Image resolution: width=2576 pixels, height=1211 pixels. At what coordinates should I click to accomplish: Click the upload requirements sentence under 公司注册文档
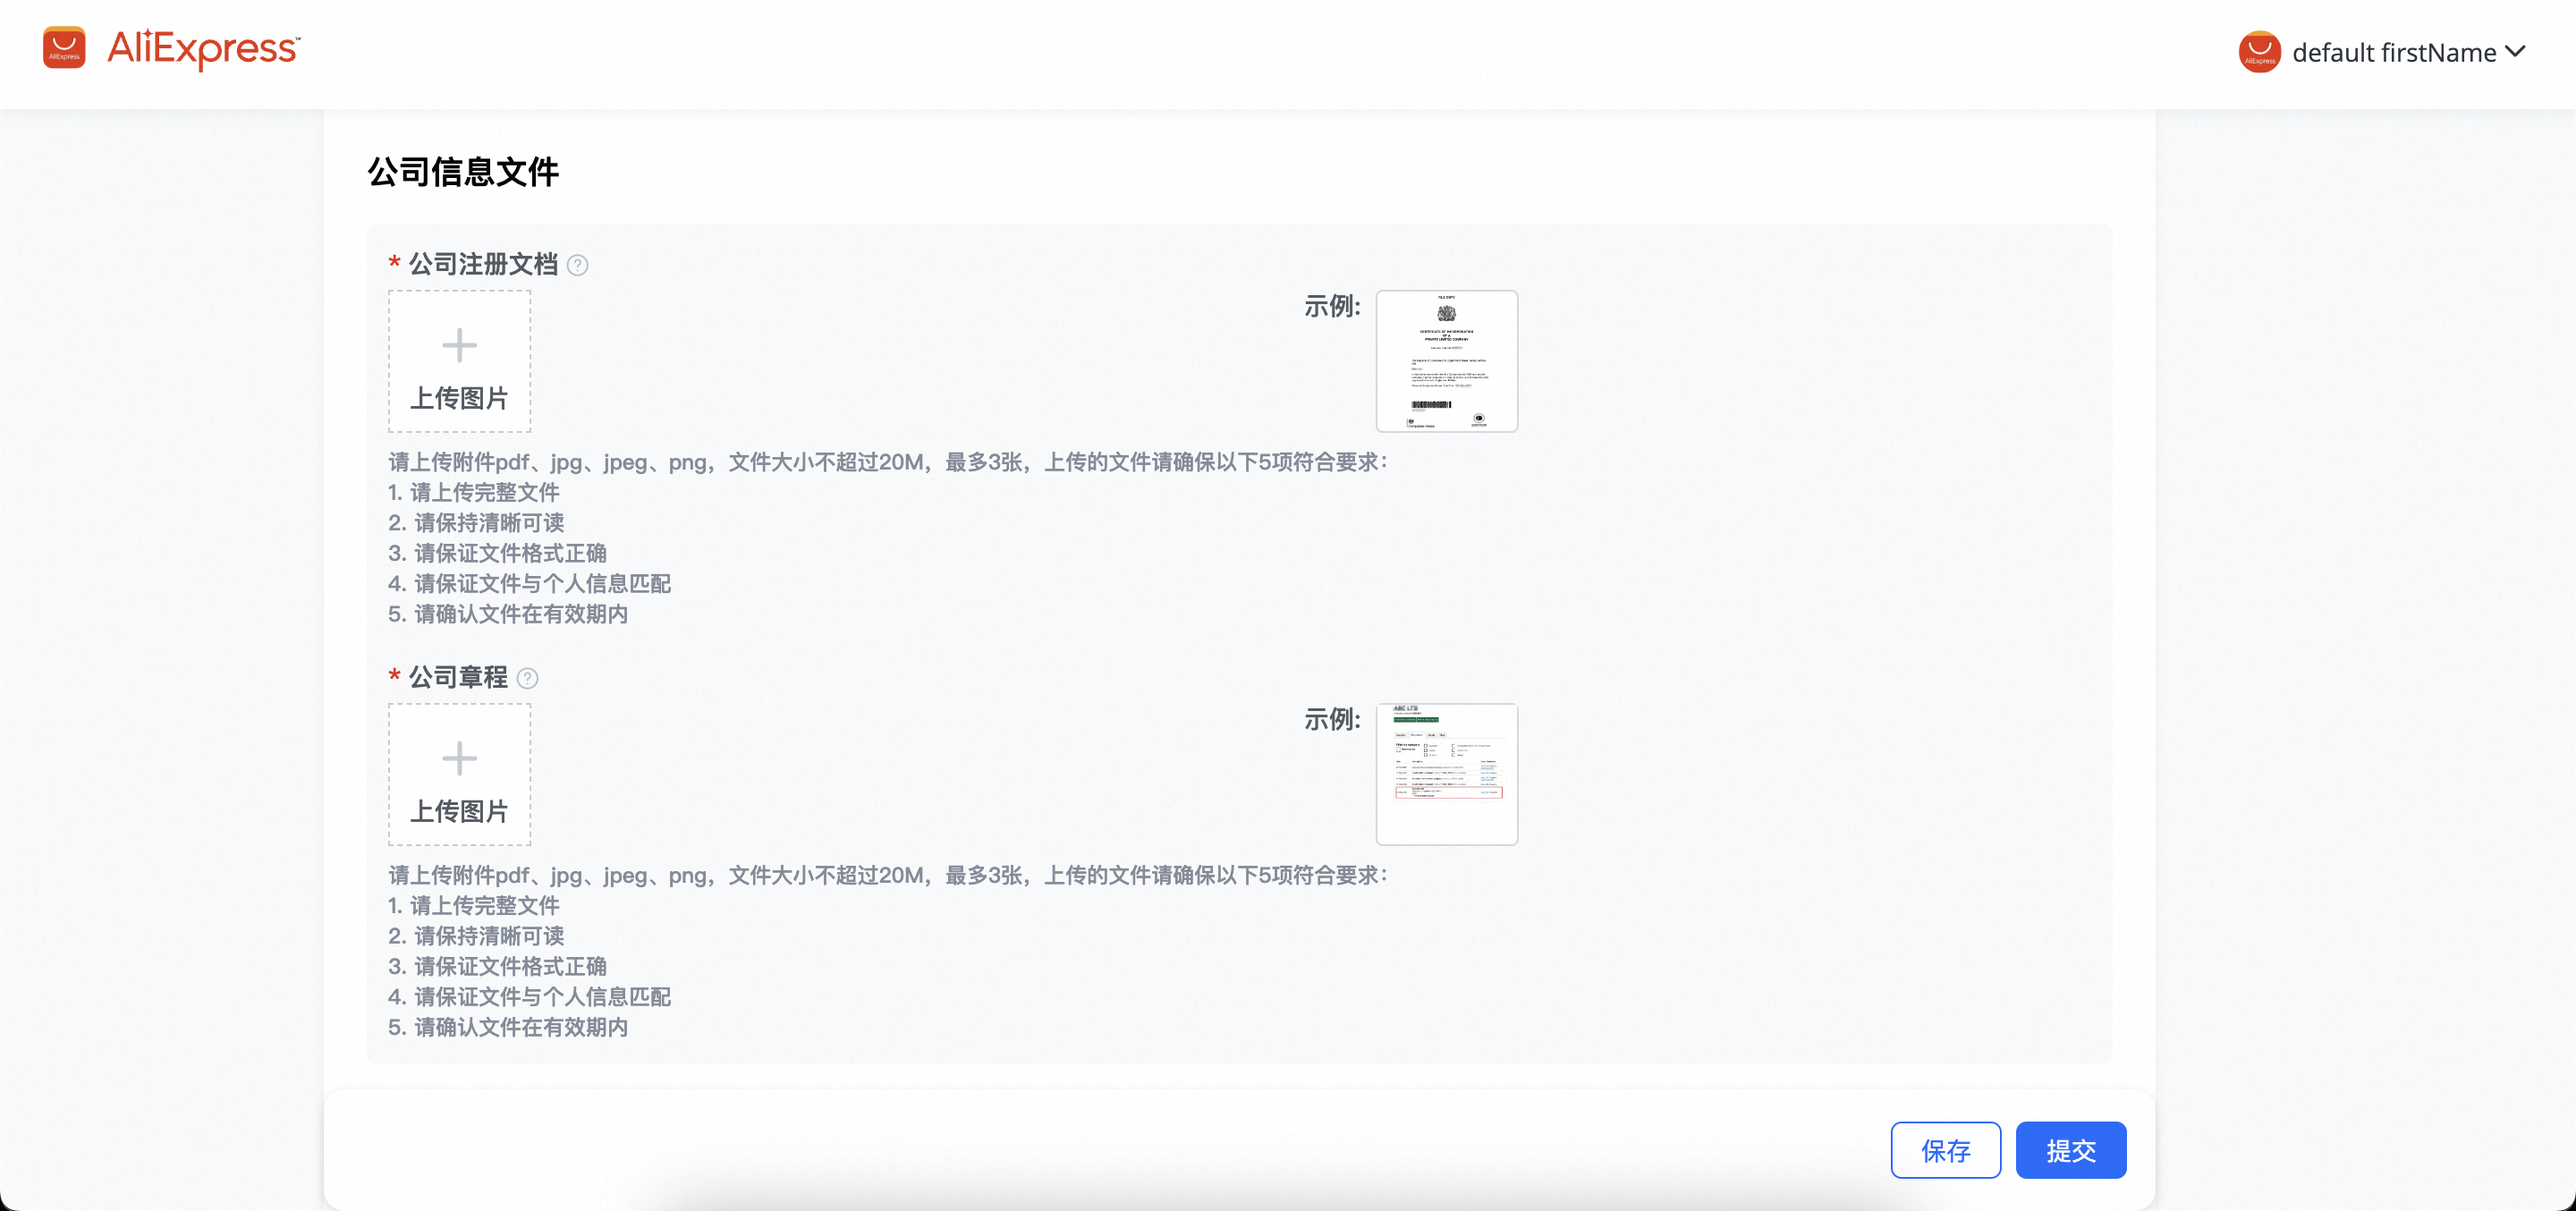888,462
